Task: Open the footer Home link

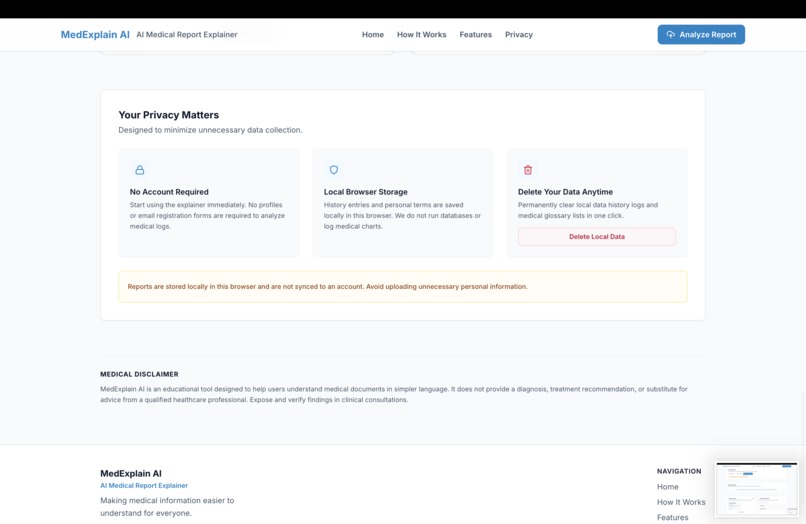Action: point(668,486)
